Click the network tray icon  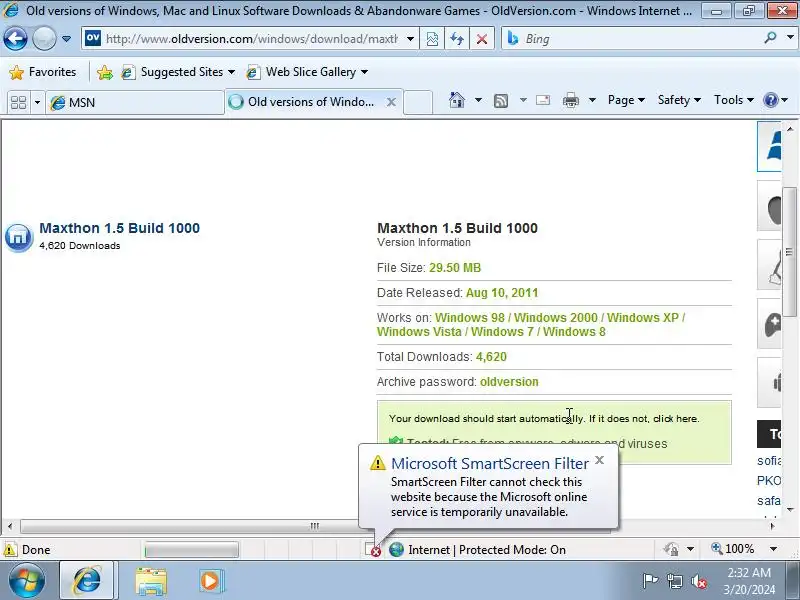674,581
